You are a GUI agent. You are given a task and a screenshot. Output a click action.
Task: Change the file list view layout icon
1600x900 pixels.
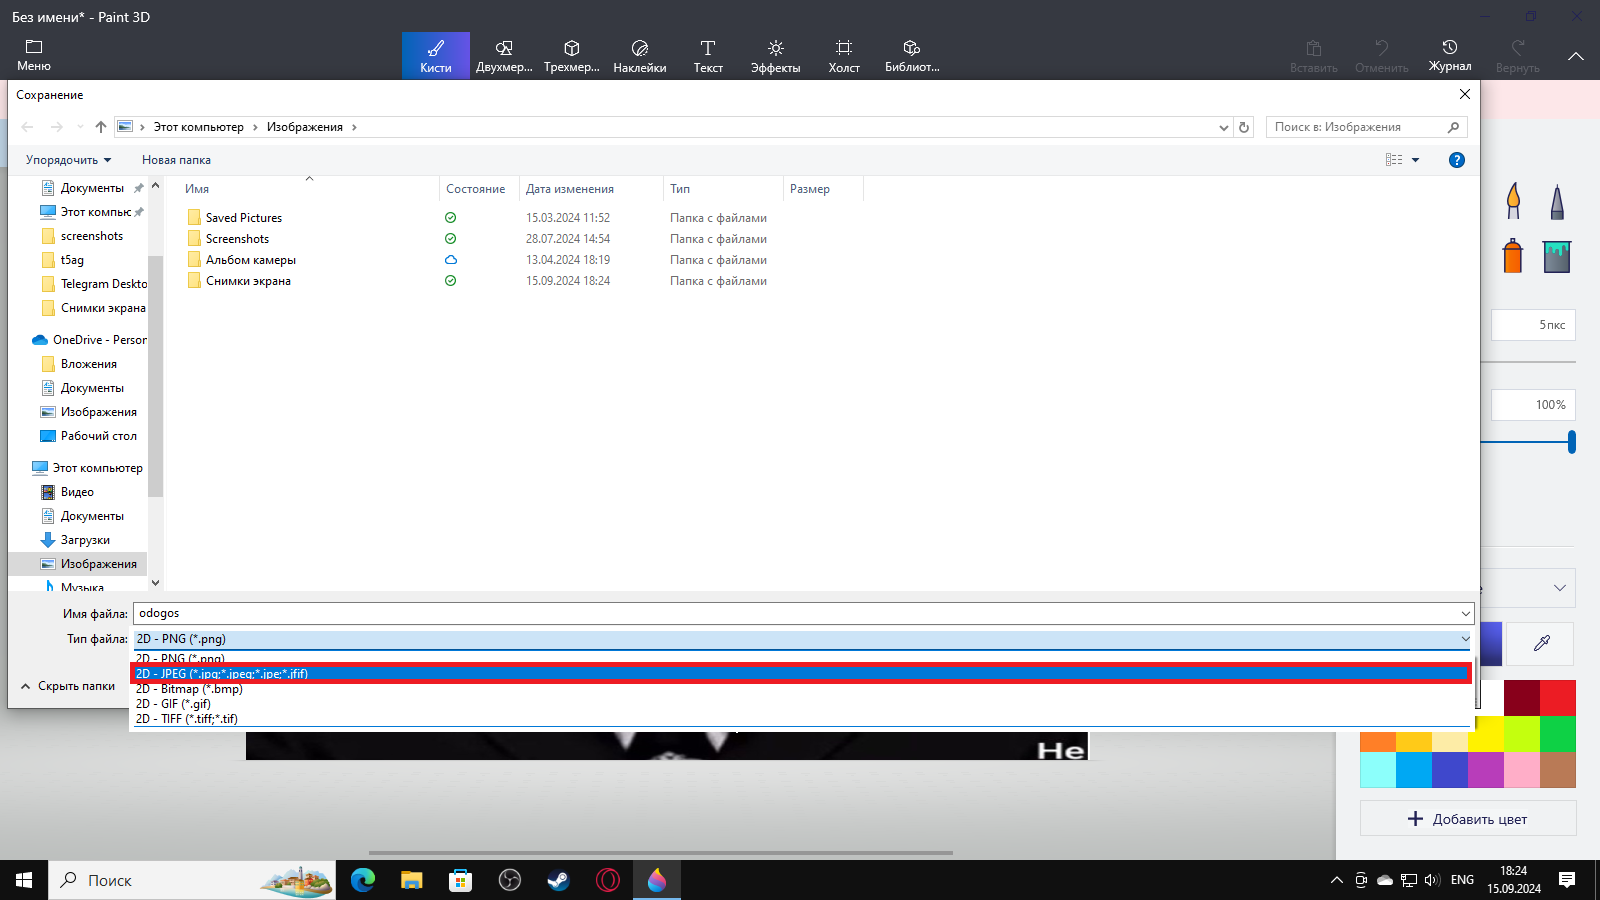[x=1394, y=160]
